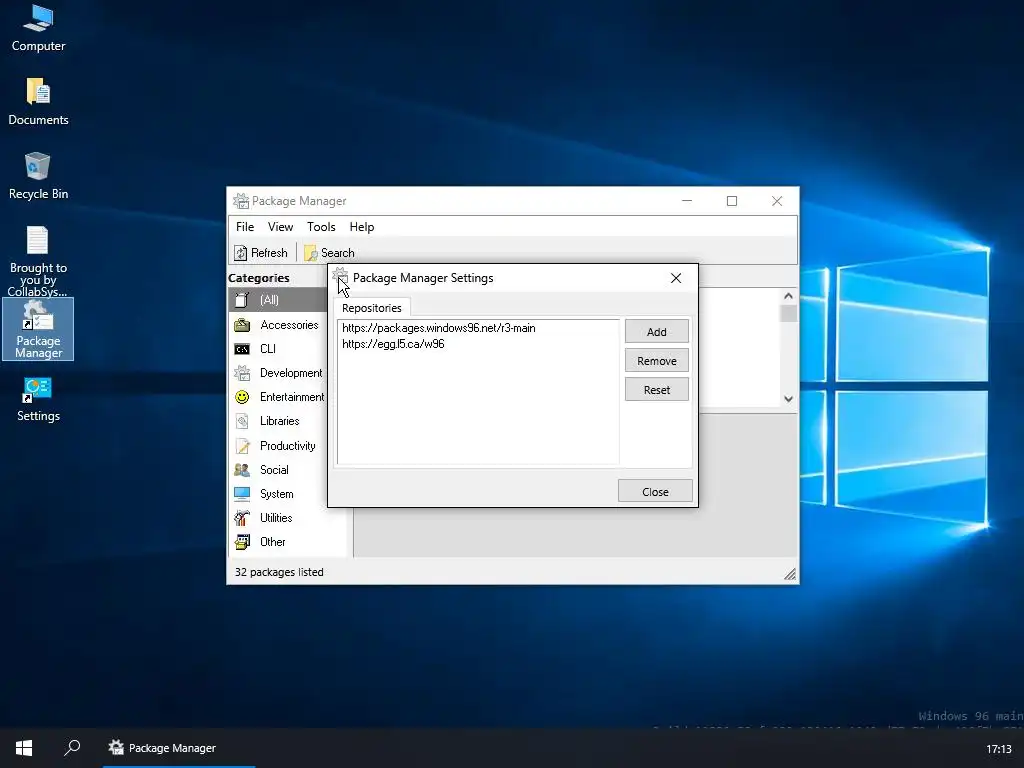Image resolution: width=1024 pixels, height=768 pixels.
Task: Minimize the Package Manager window
Action: click(687, 201)
